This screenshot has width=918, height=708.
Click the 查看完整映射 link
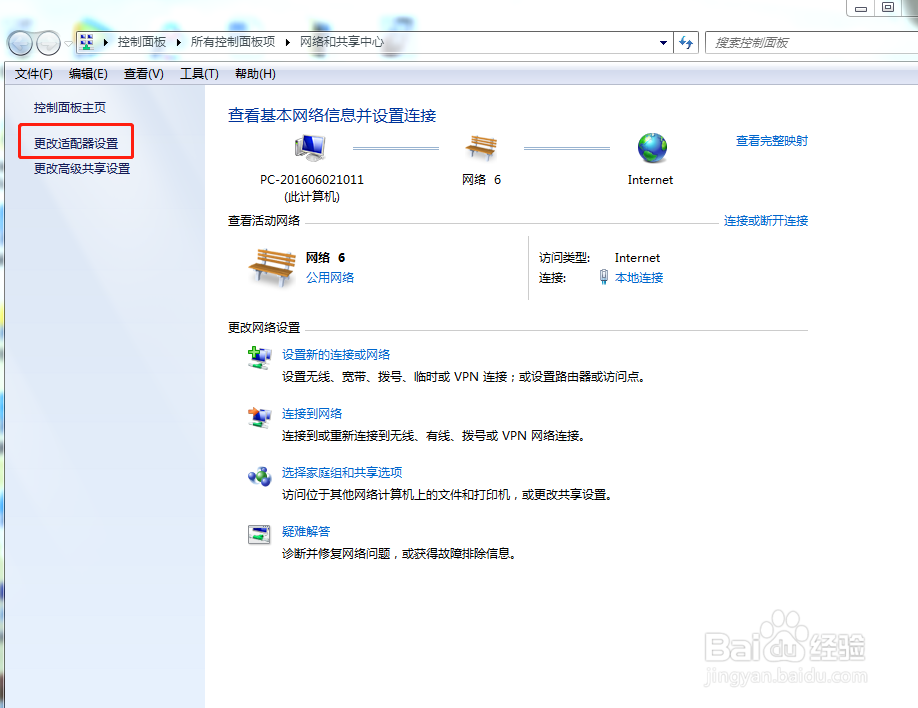pyautogui.click(x=772, y=141)
